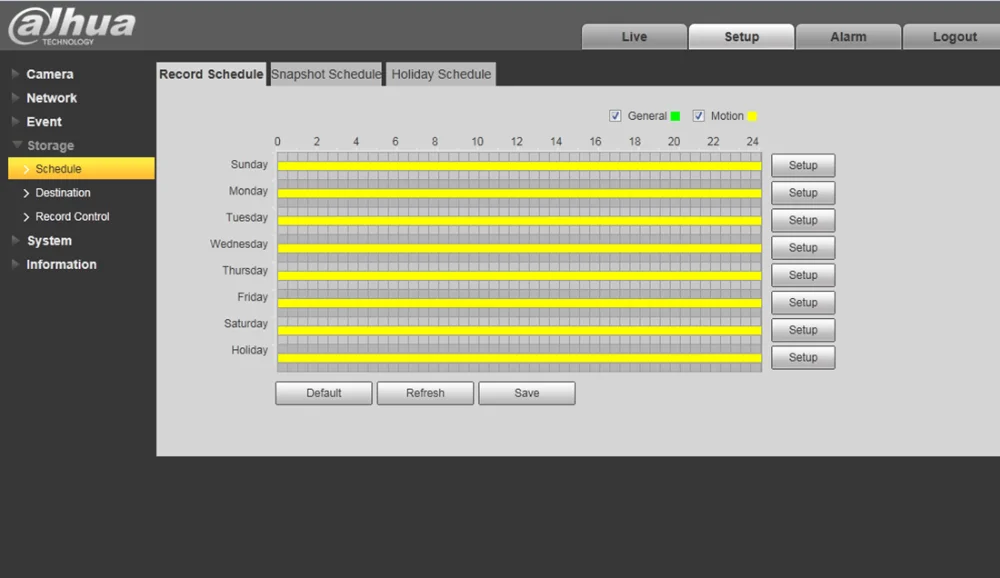Open the System settings section
The image size is (1000, 578).
click(49, 241)
